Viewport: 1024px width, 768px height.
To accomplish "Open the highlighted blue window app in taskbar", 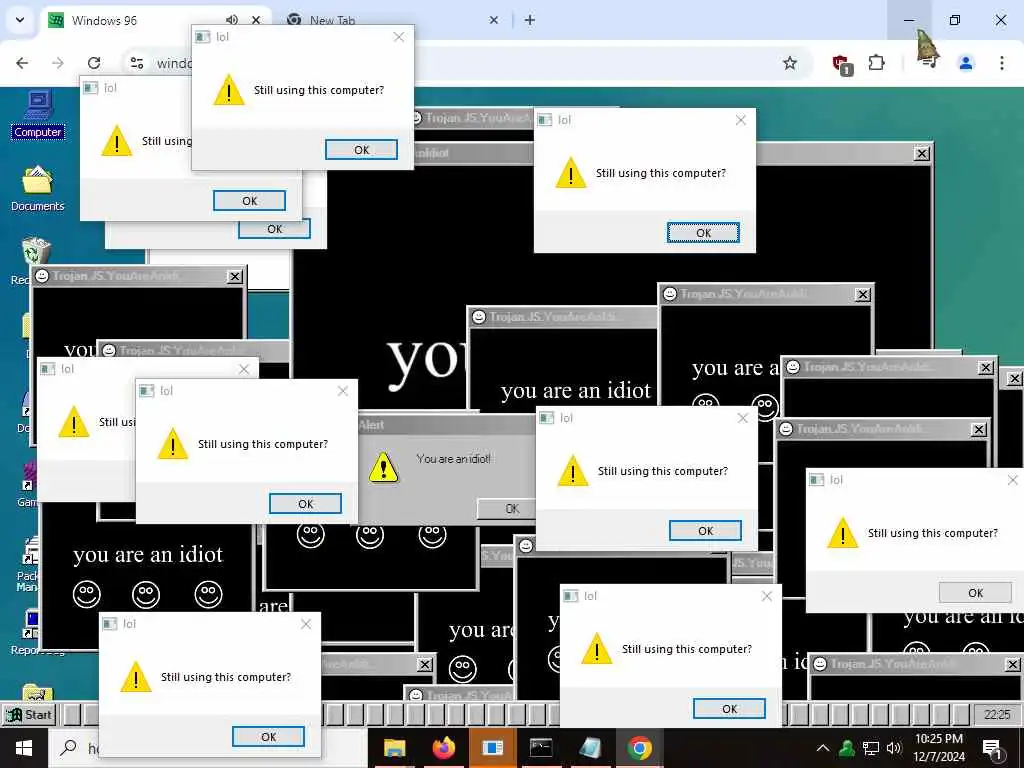I will (x=492, y=748).
